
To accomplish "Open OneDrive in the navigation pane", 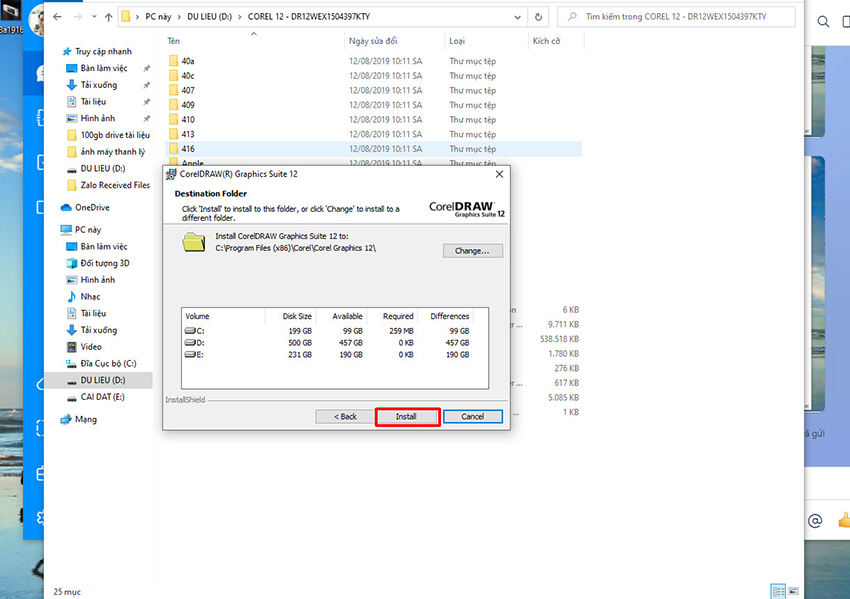I will click(92, 208).
